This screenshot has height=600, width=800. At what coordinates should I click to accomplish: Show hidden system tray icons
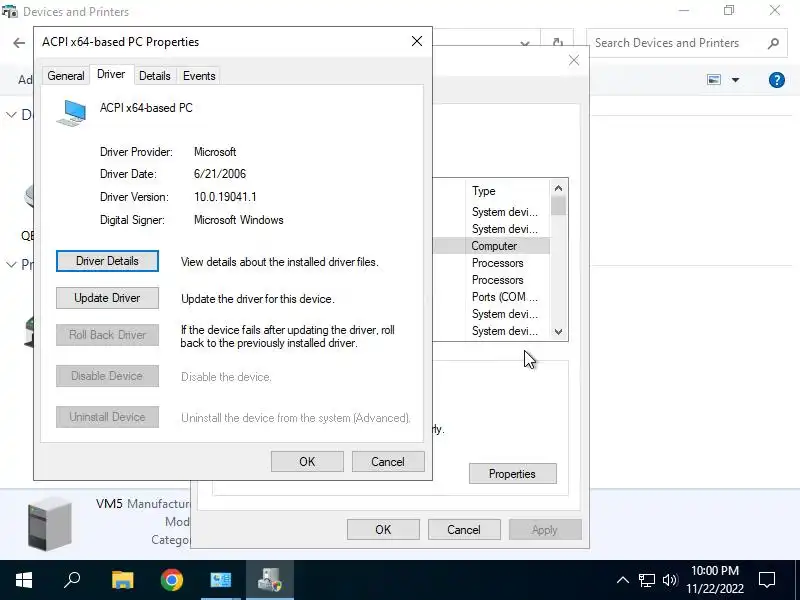(622, 580)
